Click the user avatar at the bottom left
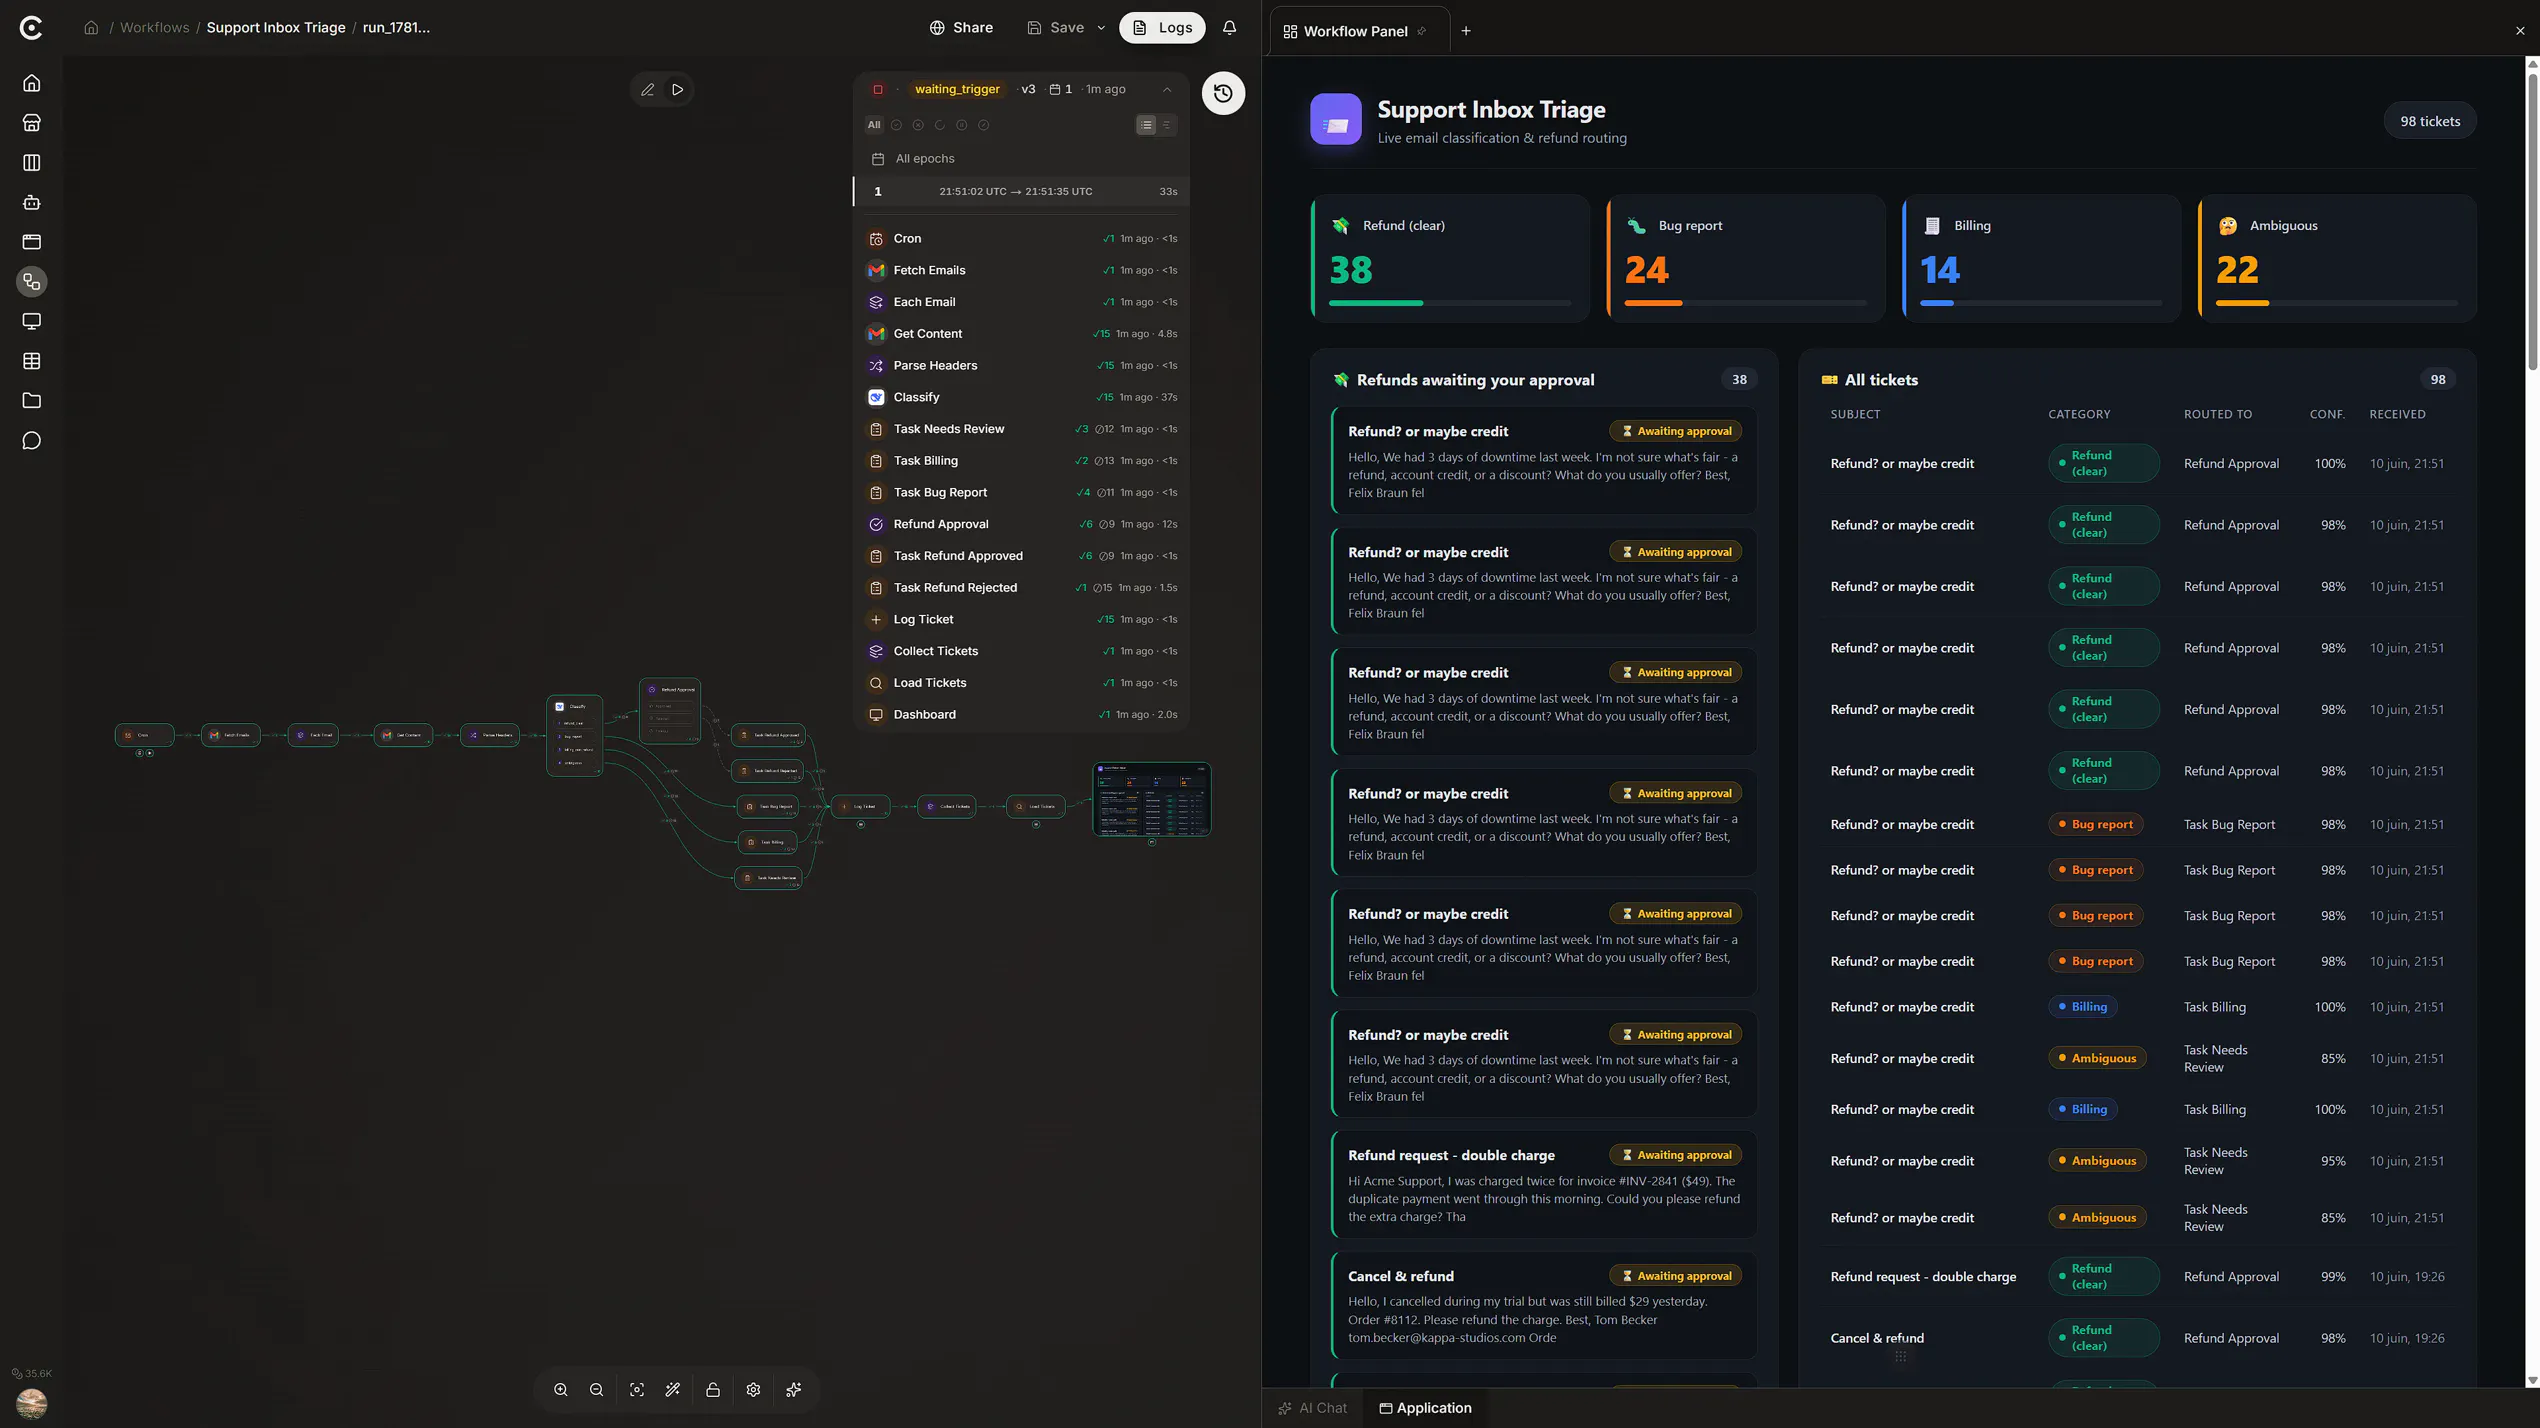The height and width of the screenshot is (1428, 2540). (x=32, y=1403)
